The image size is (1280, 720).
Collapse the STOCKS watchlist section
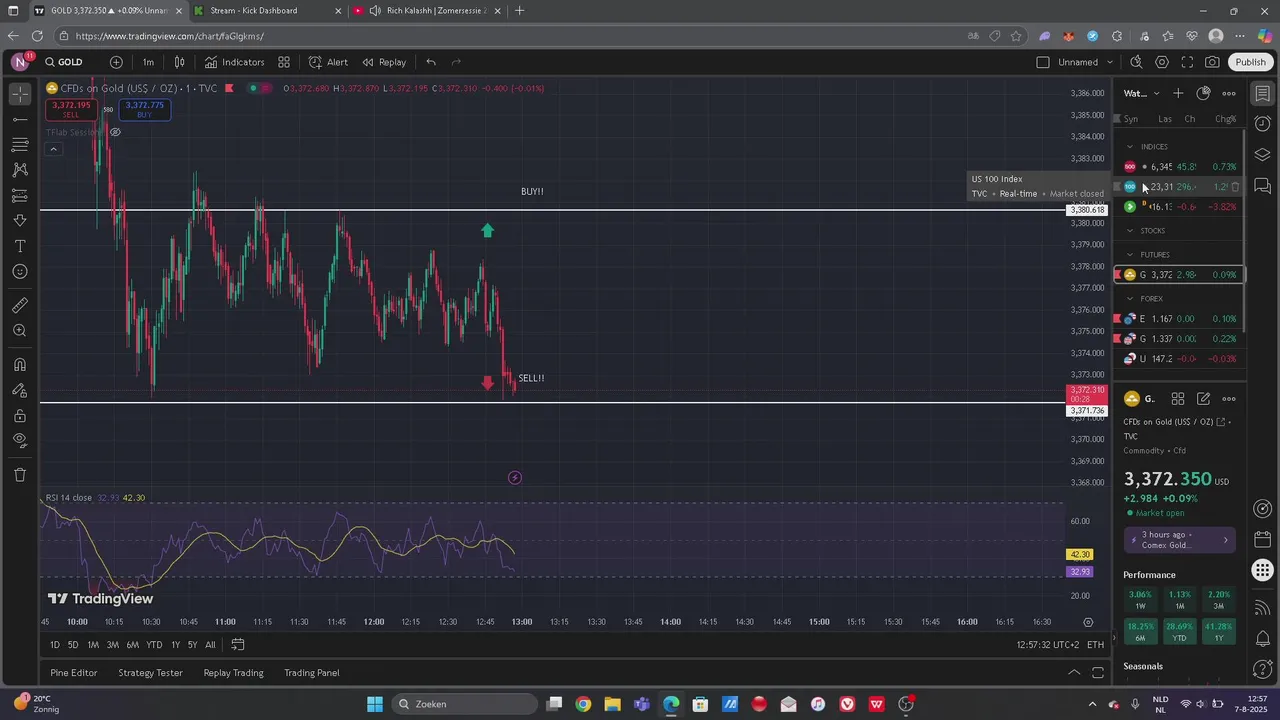(x=1130, y=231)
